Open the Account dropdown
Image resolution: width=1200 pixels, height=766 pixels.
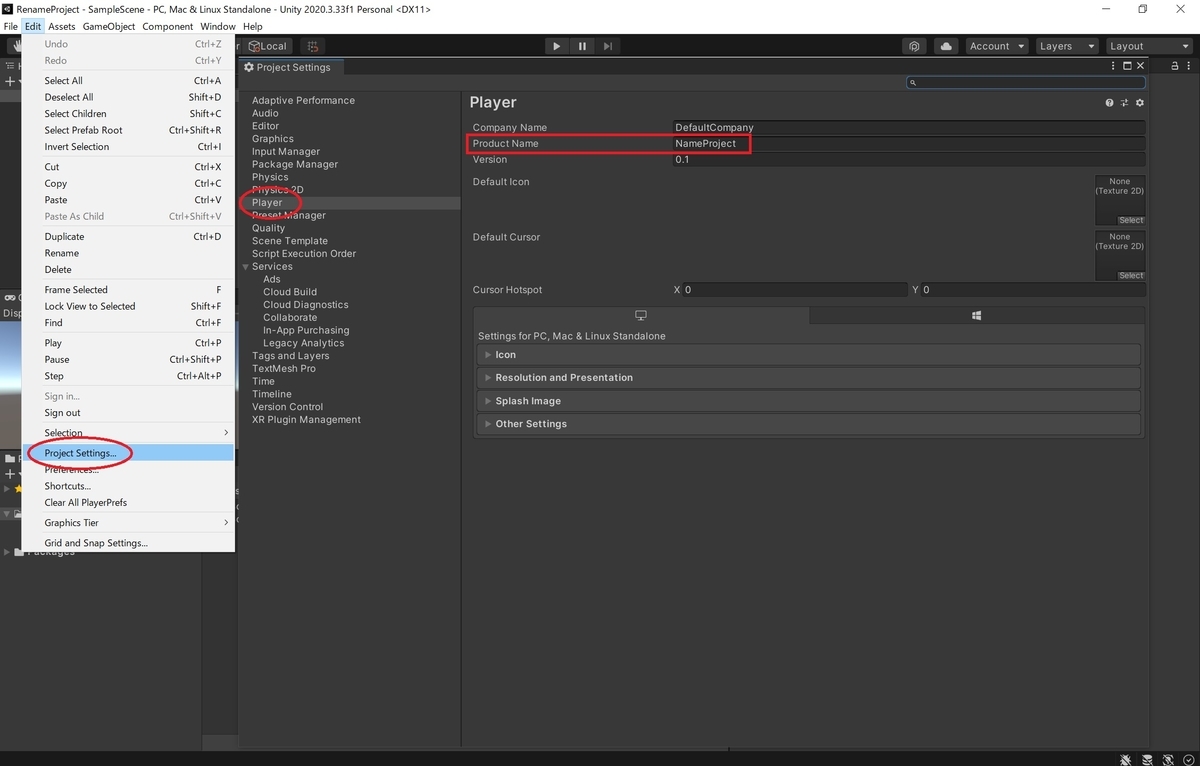tap(996, 46)
